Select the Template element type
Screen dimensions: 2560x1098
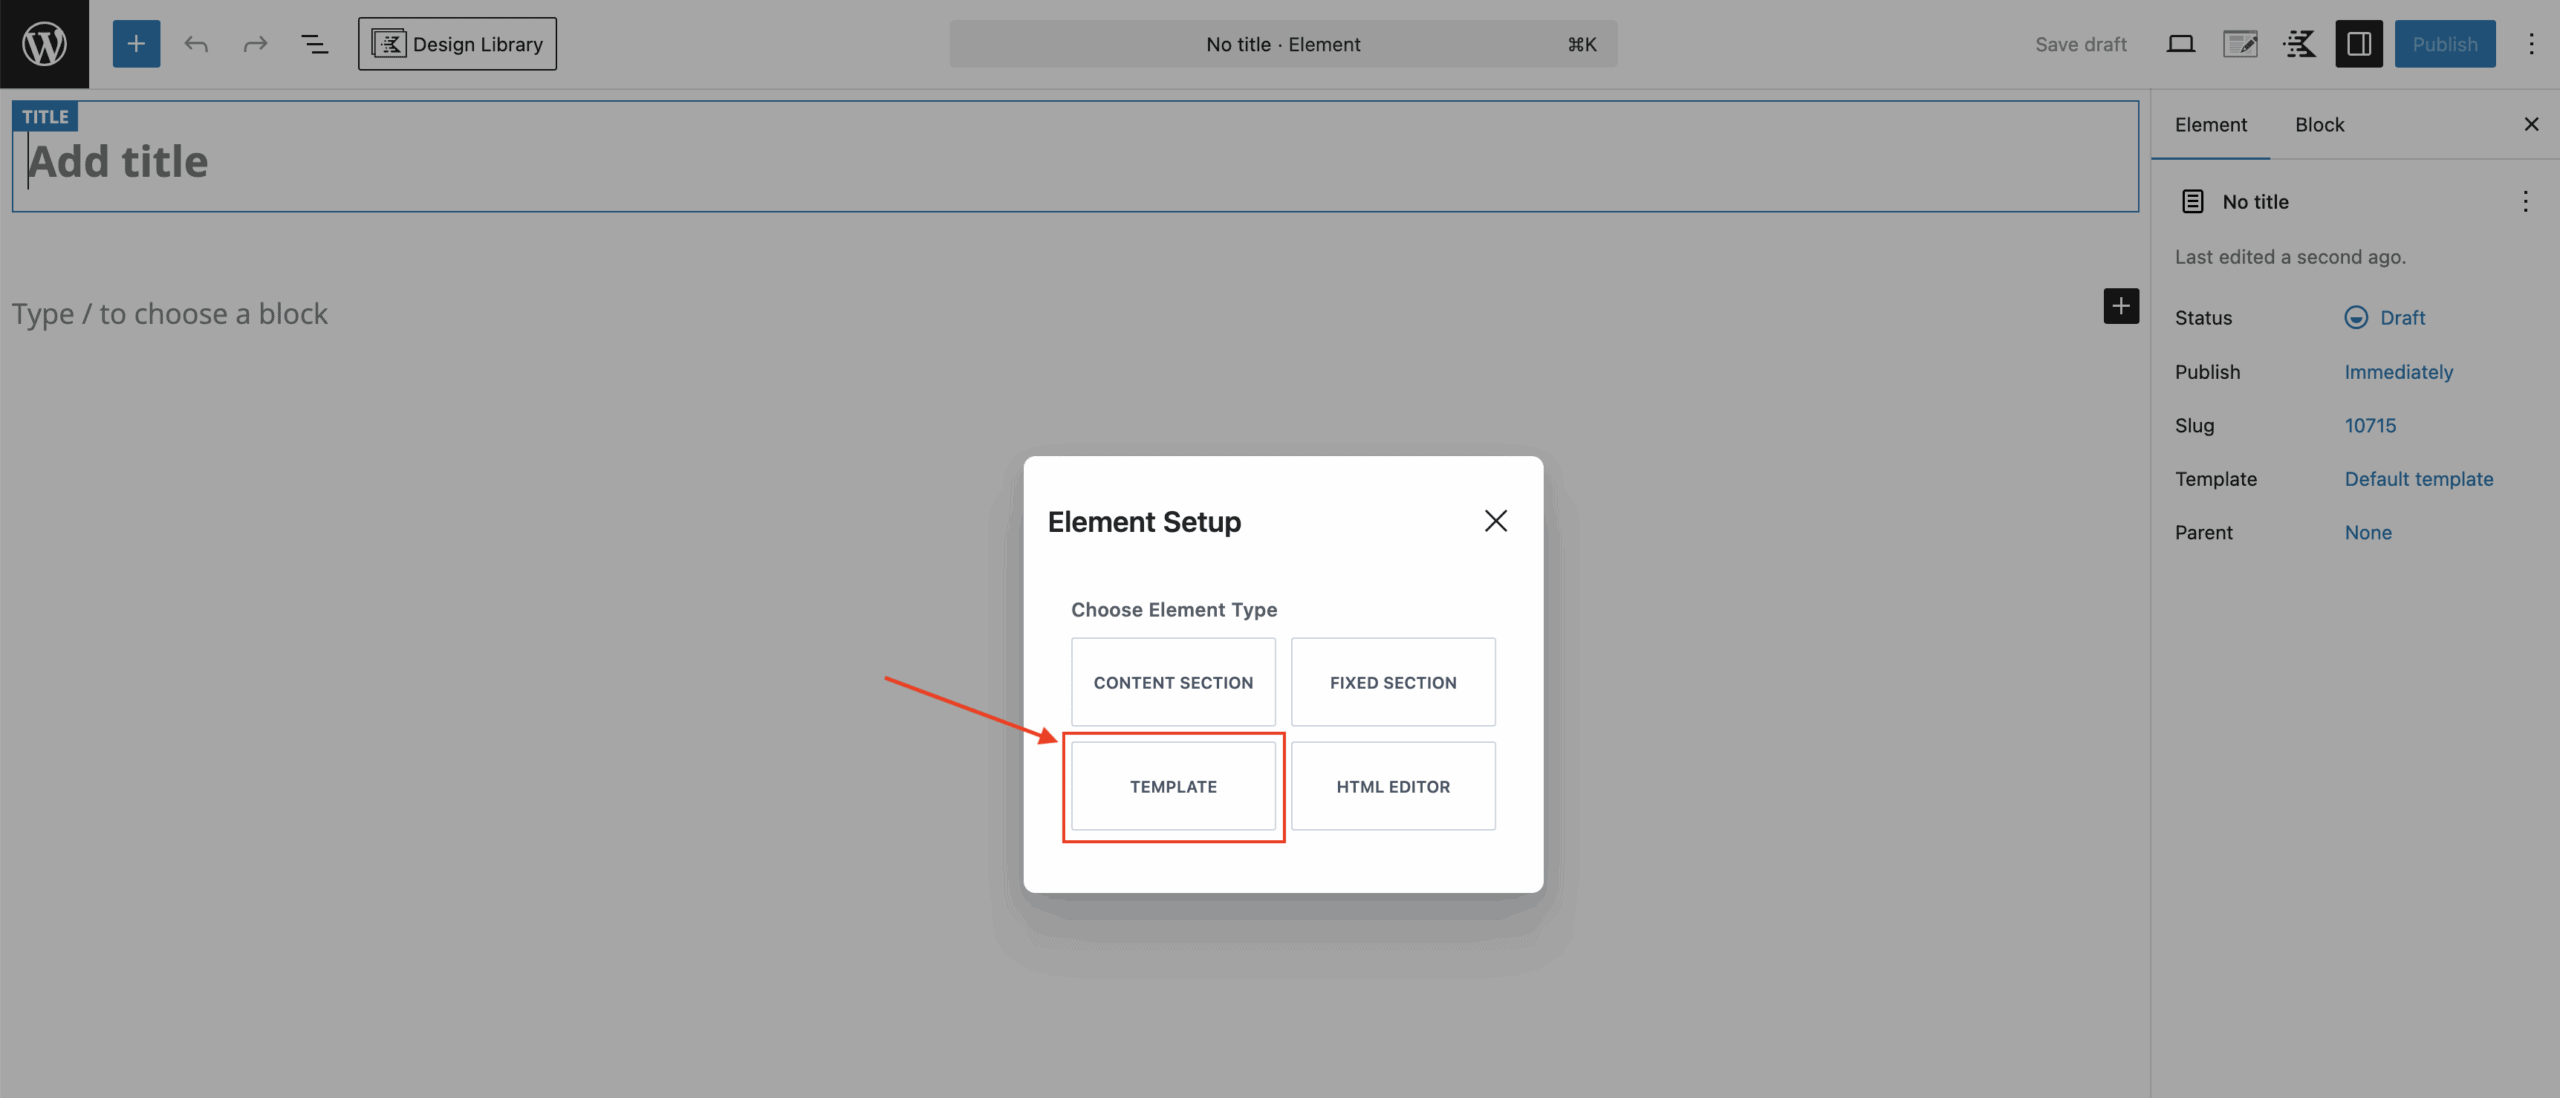click(1173, 786)
